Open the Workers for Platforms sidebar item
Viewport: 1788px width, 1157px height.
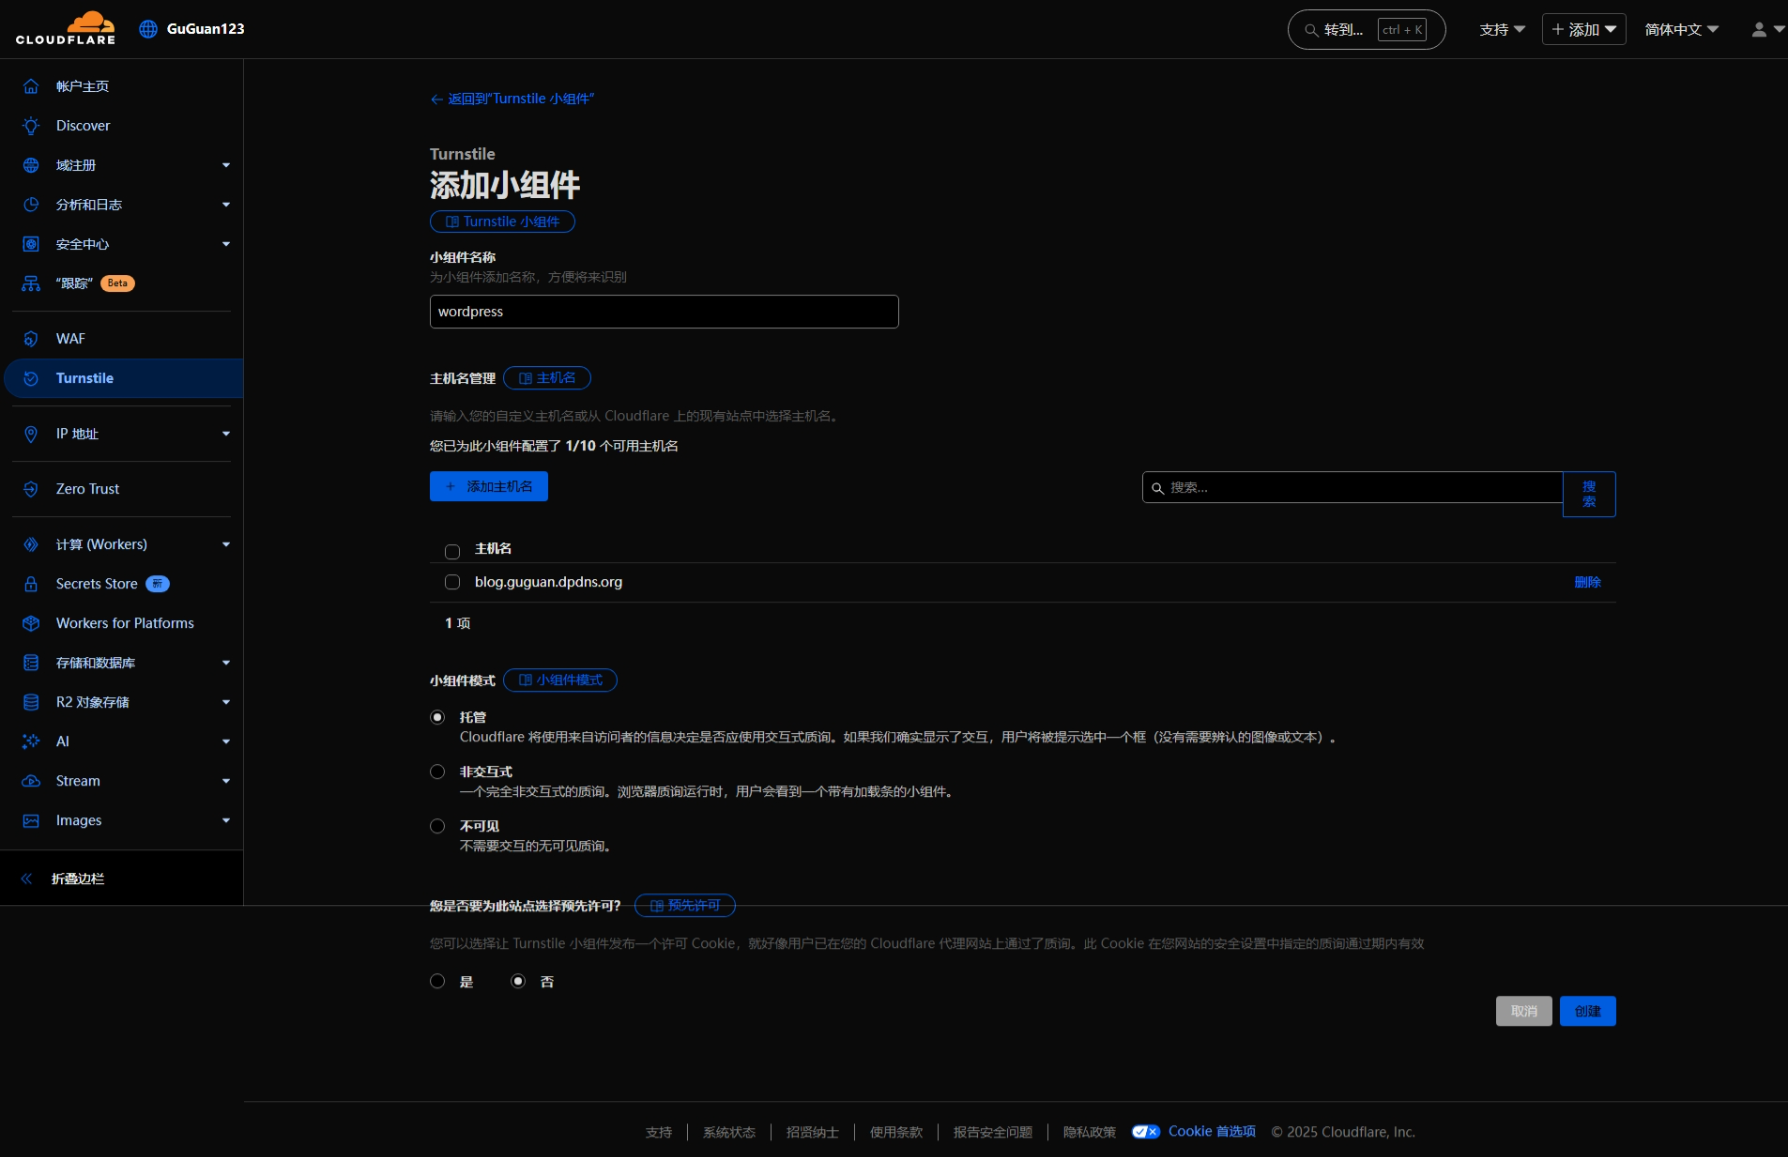point(123,623)
